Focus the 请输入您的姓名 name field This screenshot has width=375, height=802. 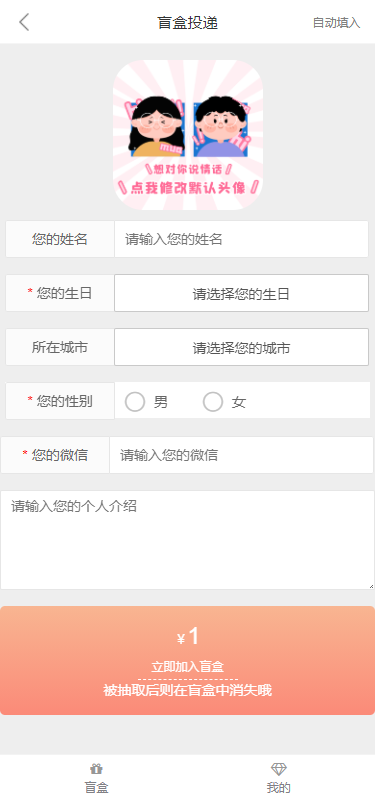[241, 239]
